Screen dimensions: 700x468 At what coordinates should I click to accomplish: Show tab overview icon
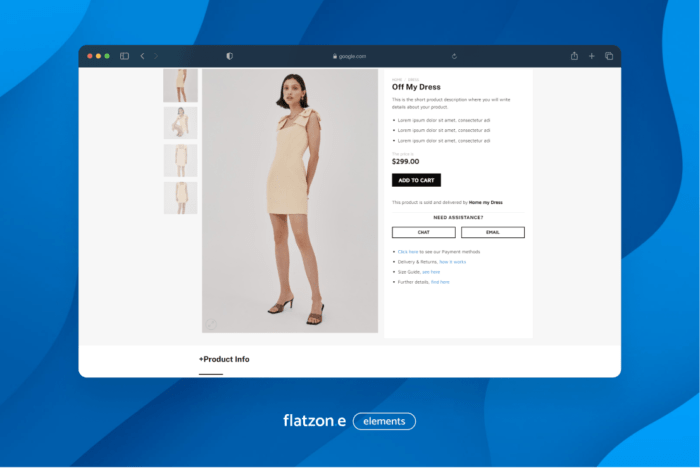608,56
